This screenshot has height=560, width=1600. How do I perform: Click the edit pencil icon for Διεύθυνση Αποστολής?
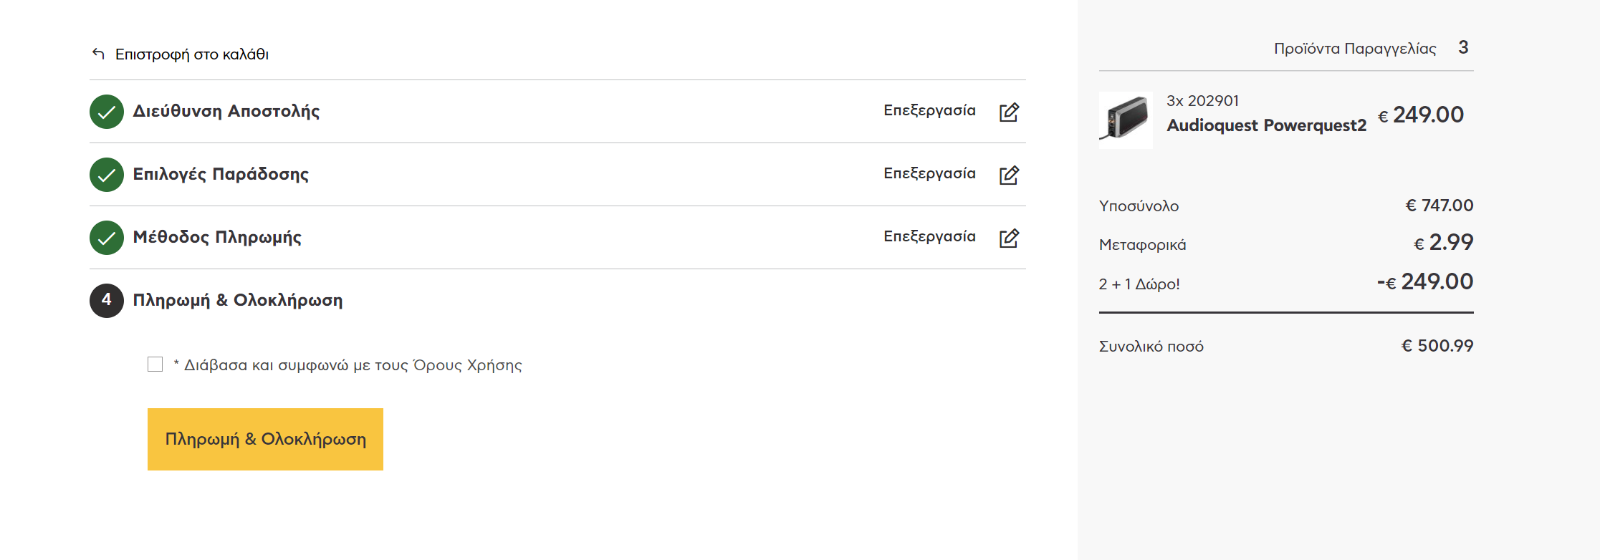1009,112
